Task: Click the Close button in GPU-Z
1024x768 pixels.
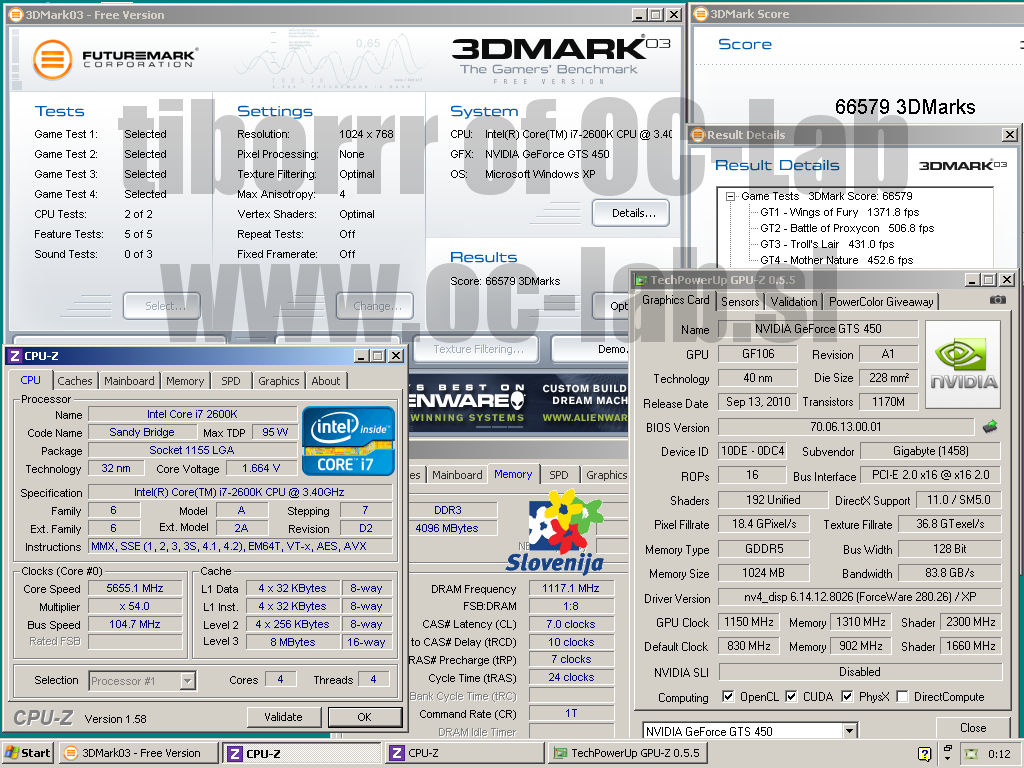Action: (973, 728)
